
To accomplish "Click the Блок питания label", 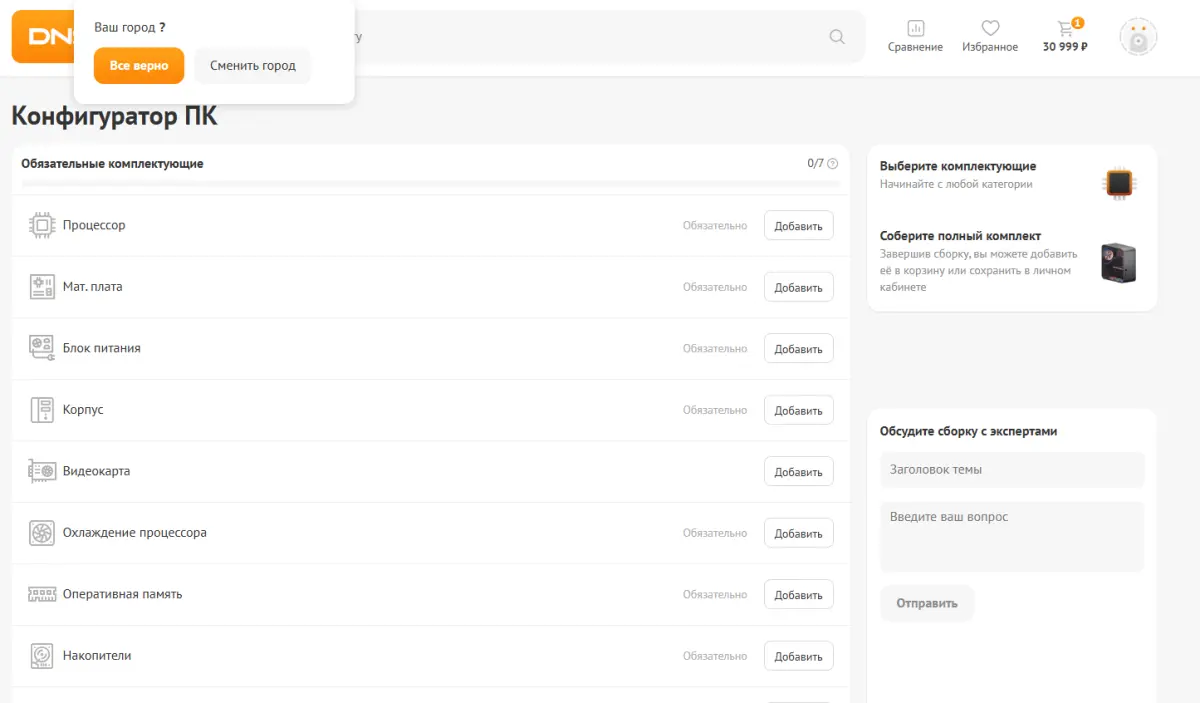I will coord(102,348).
